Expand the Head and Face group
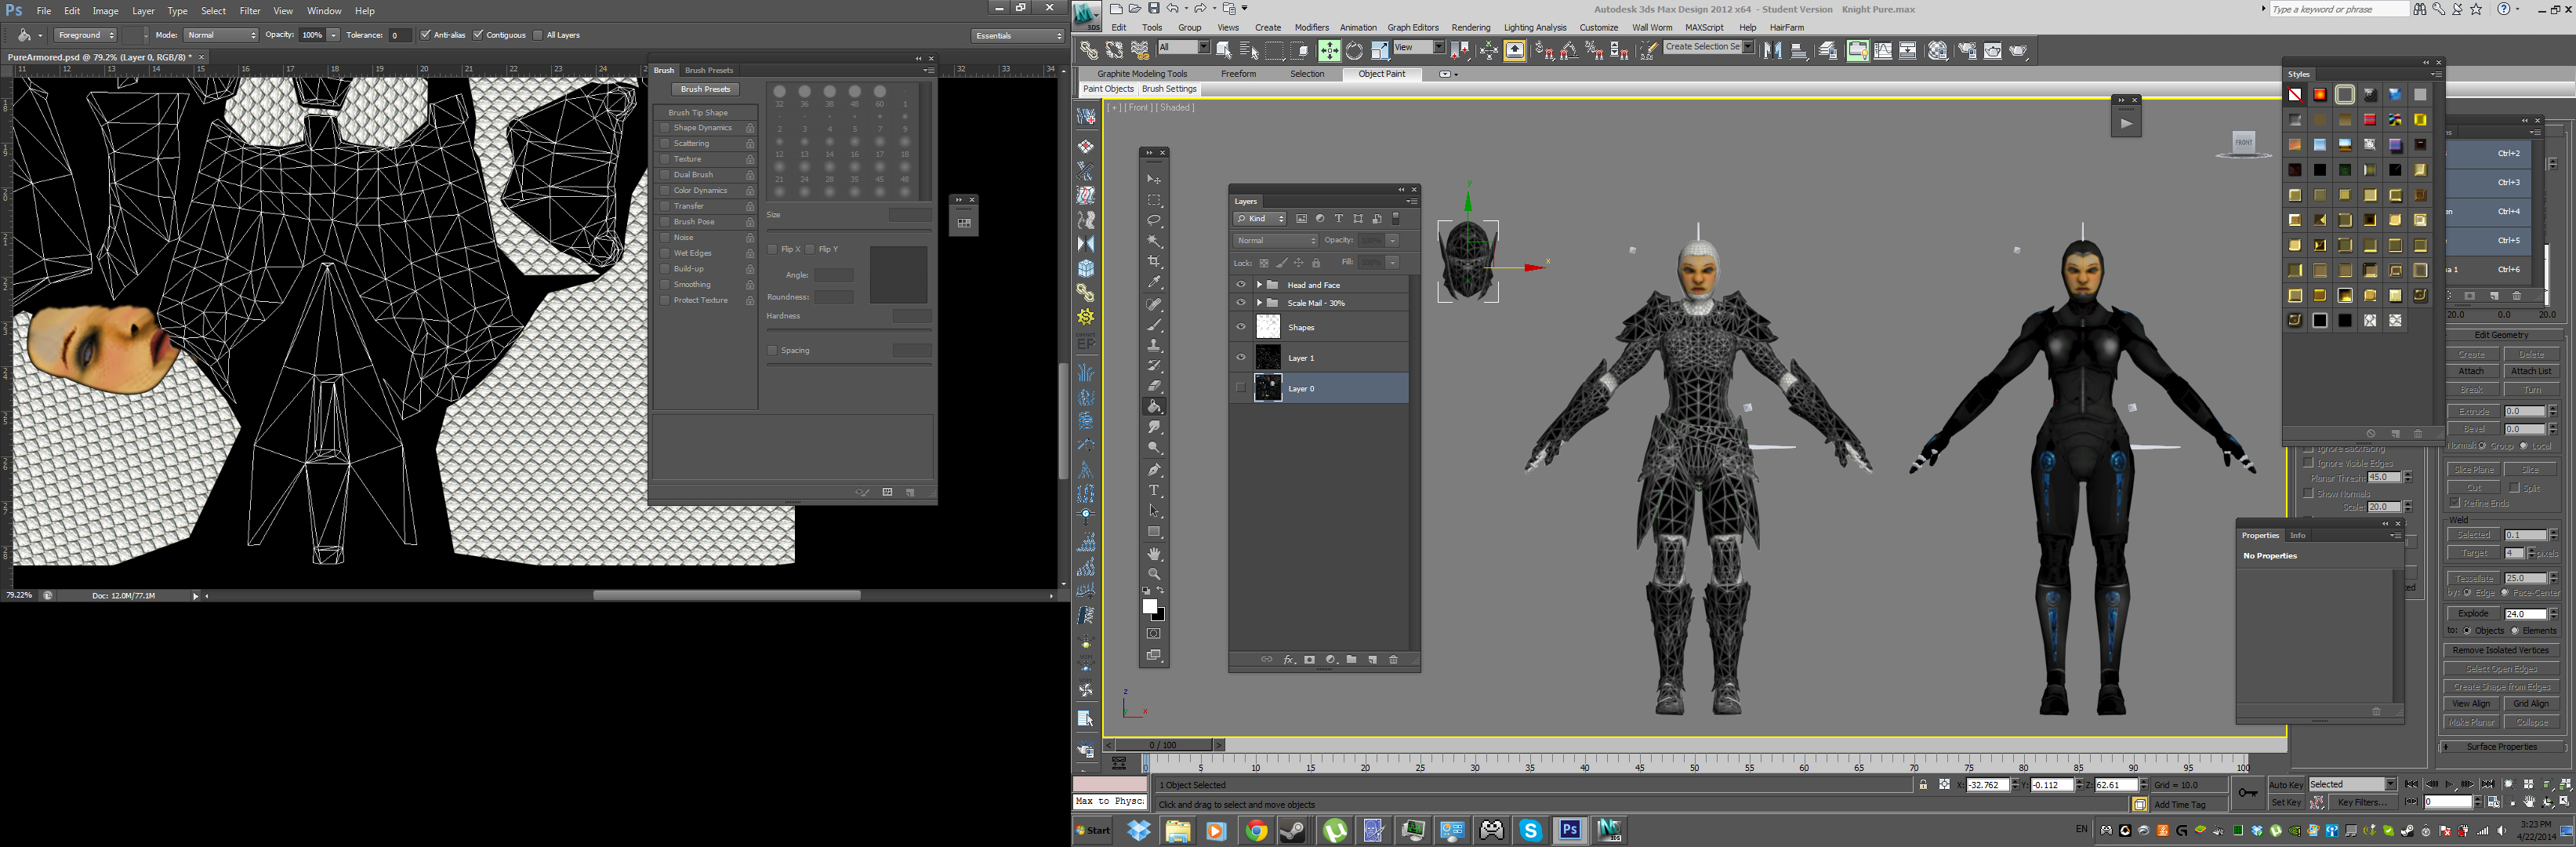Screen dimensions: 2576x847 (1259, 285)
